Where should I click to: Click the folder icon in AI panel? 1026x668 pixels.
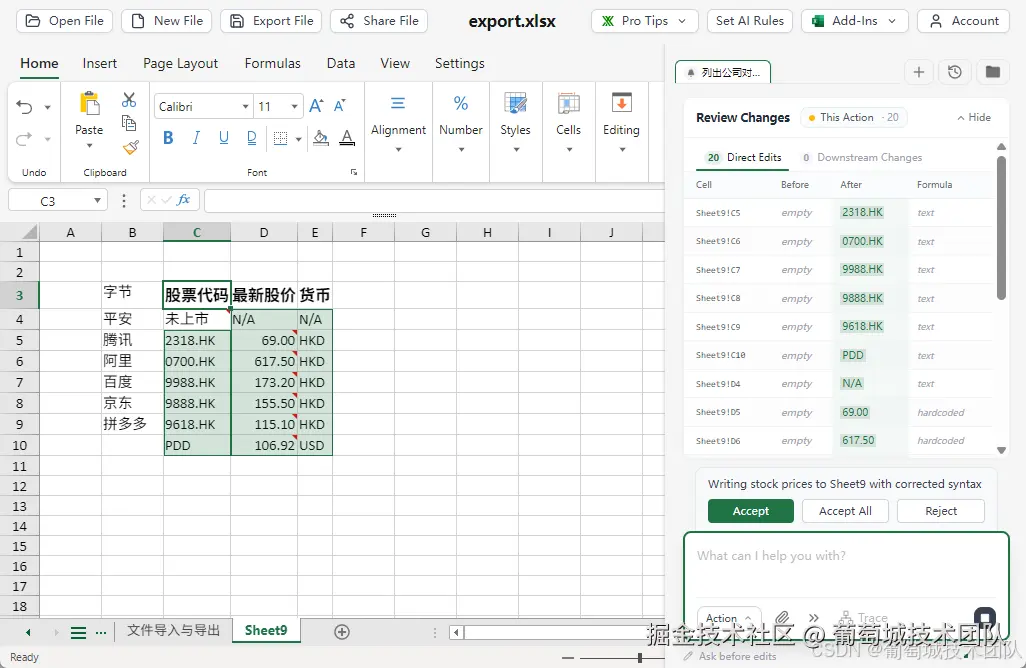993,72
